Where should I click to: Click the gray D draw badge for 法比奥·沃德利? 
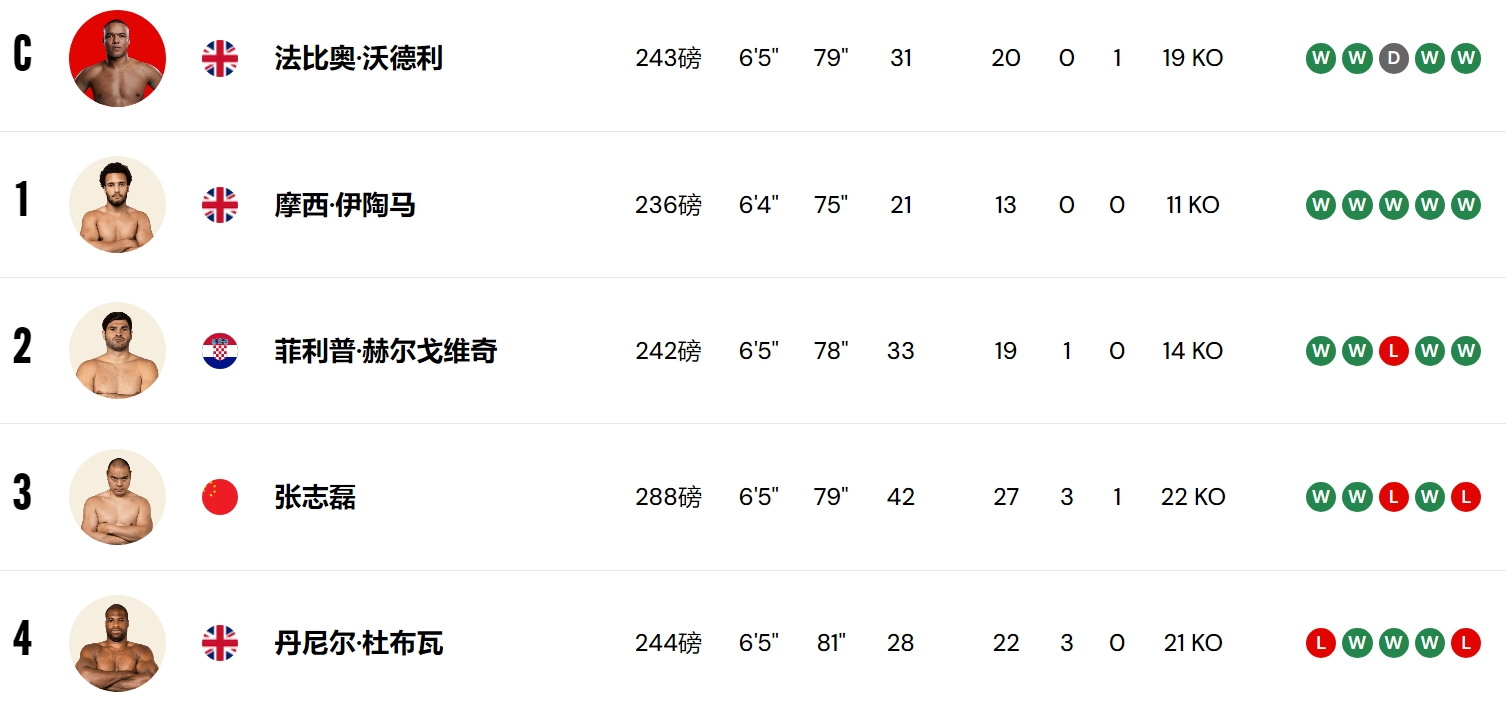tap(1393, 59)
